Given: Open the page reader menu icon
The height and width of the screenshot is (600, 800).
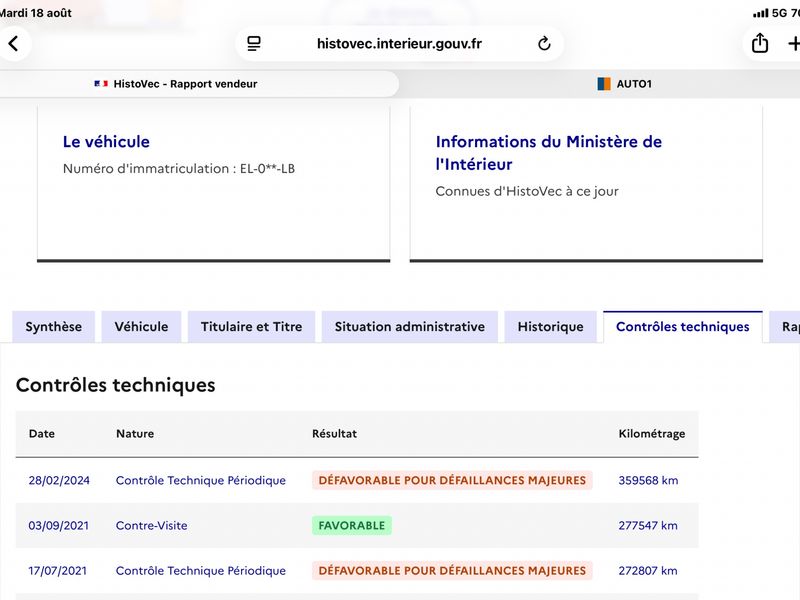Looking at the screenshot, I should tap(254, 43).
